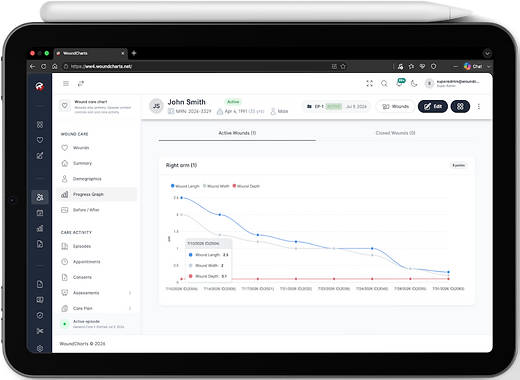This screenshot has width=520, height=380.
Task: Open the browser Chat button
Action: pos(474,66)
